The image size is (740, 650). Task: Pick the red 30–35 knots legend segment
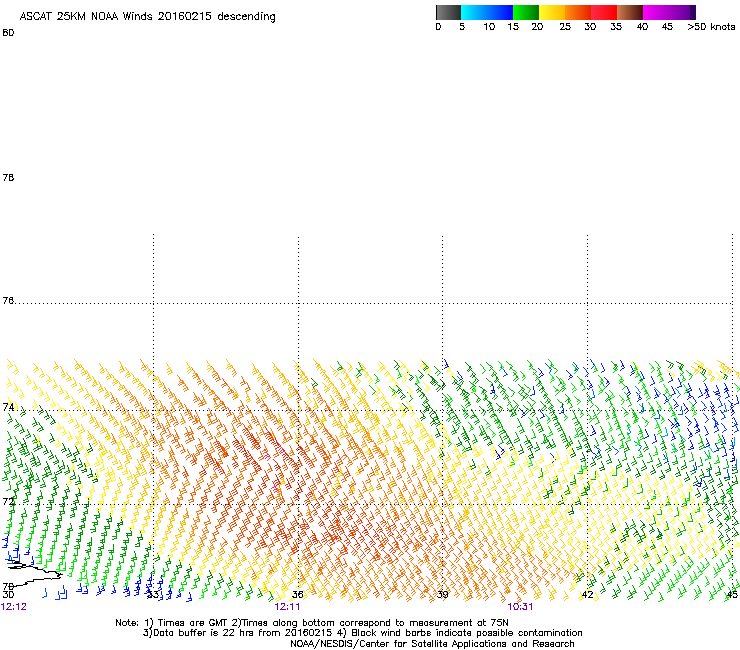(x=604, y=12)
